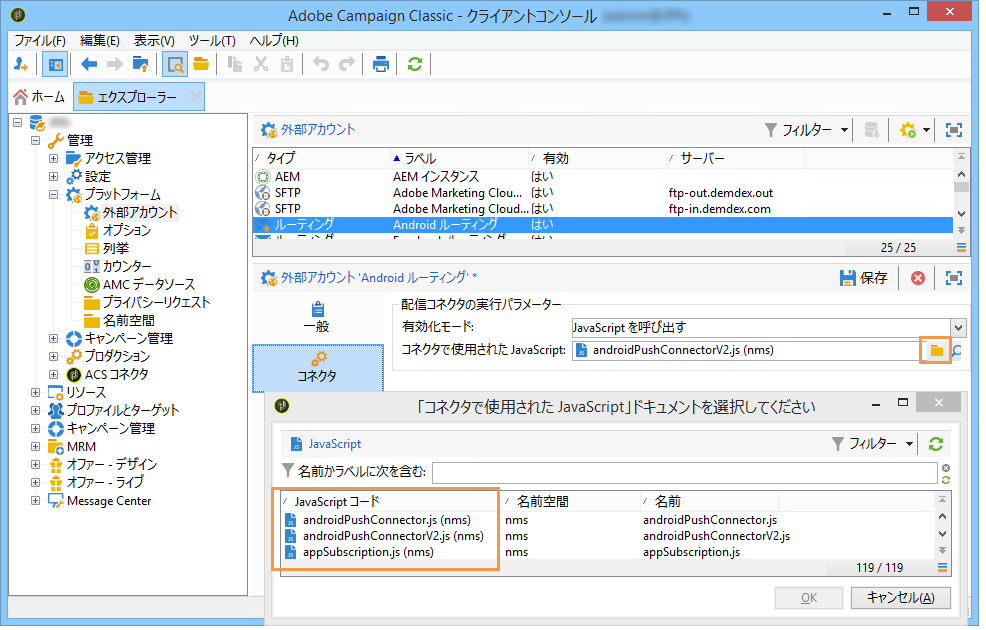Click folder icon to choose connector JavaScript
The image size is (986, 630).
coord(936,351)
